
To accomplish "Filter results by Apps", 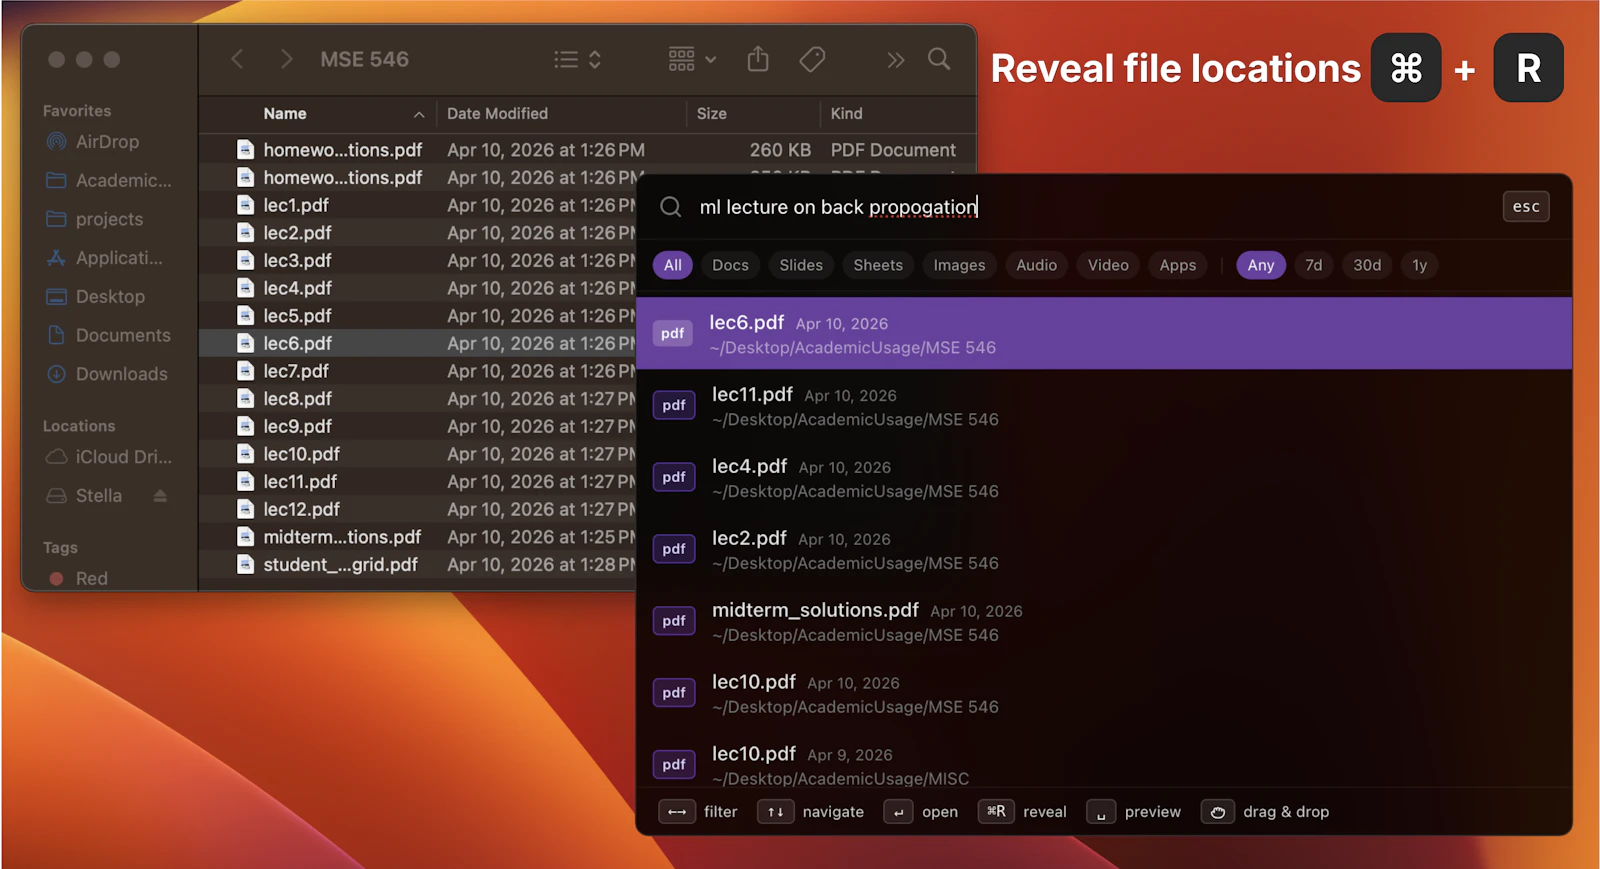I will (x=1178, y=265).
